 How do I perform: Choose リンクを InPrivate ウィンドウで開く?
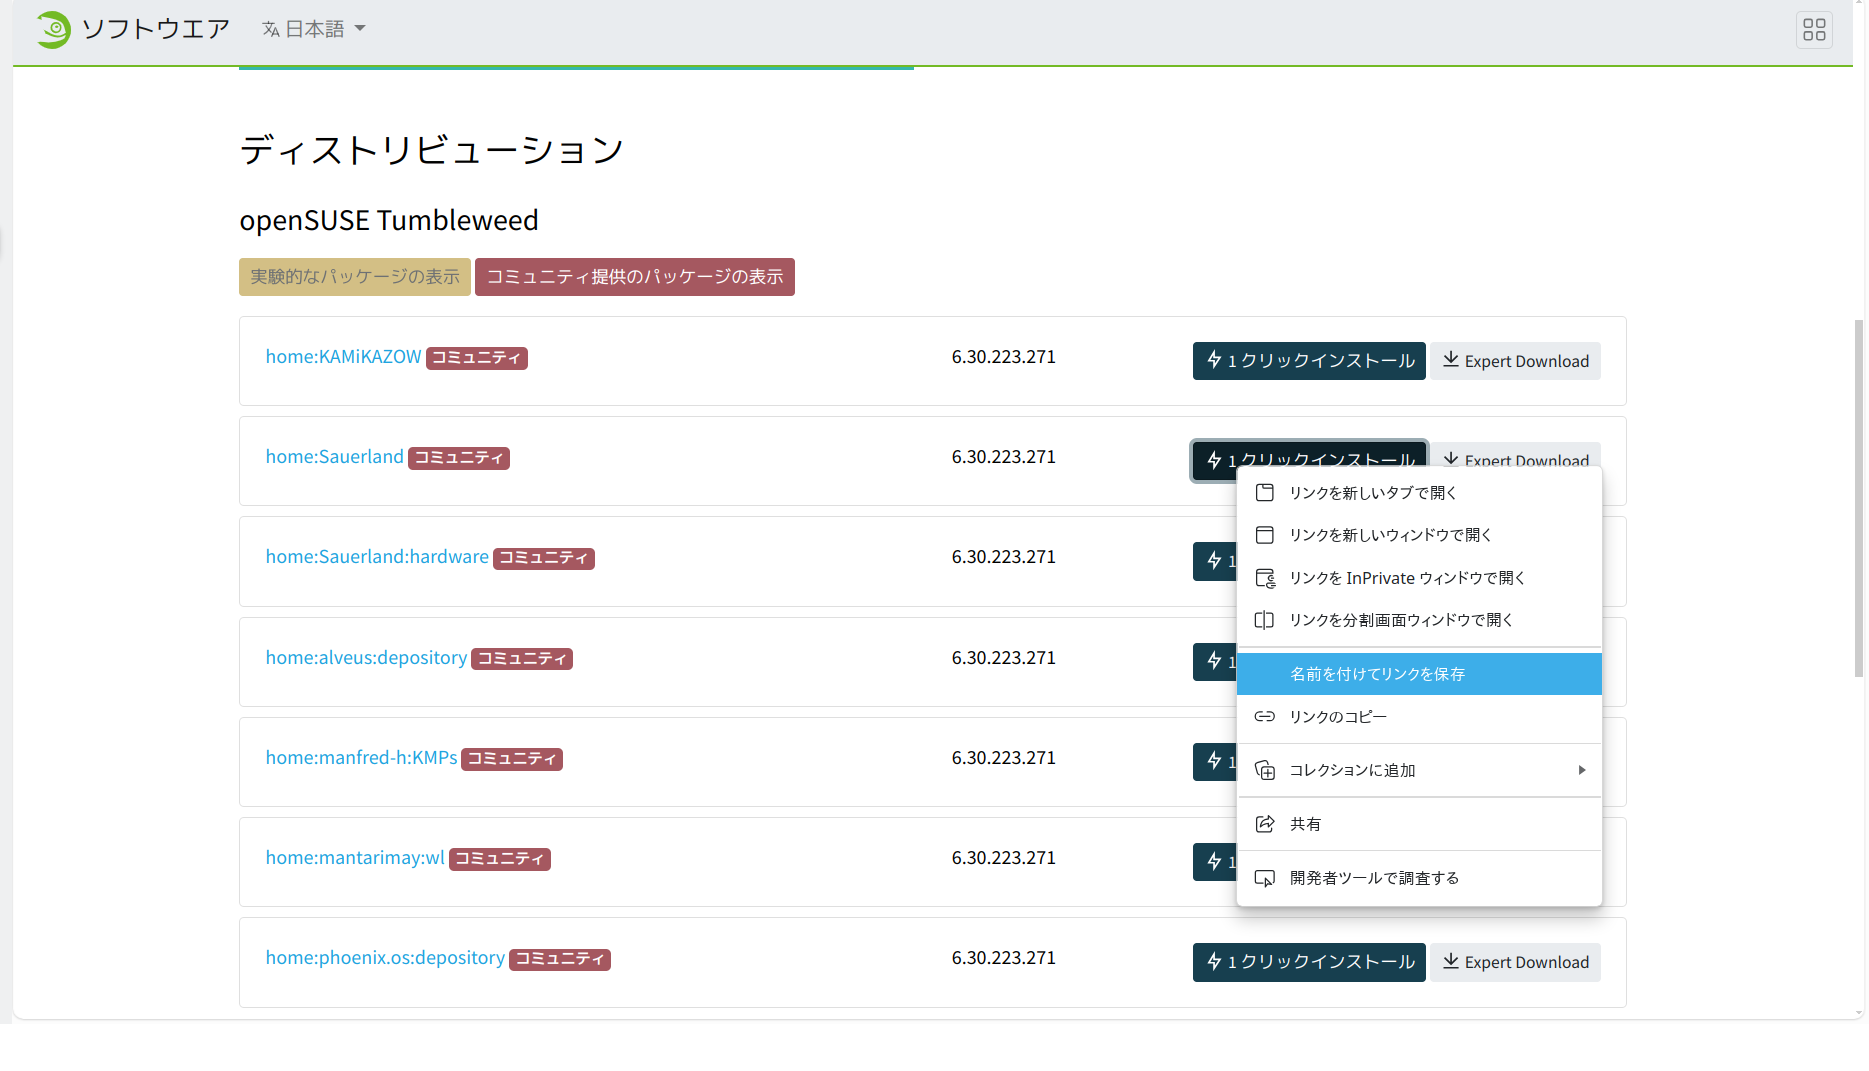1419,578
